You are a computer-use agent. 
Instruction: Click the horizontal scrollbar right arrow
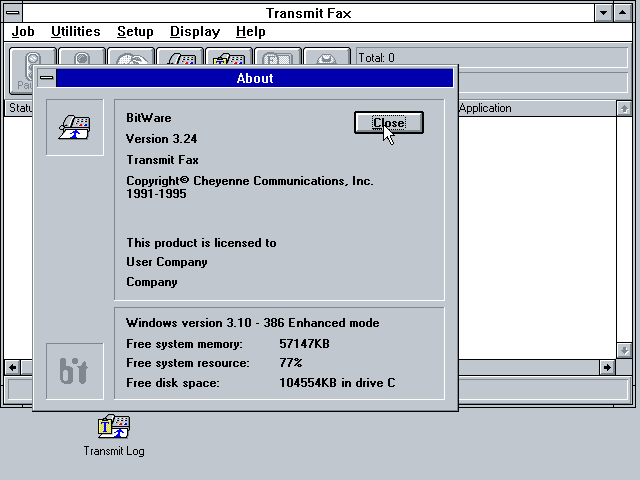[x=607, y=367]
